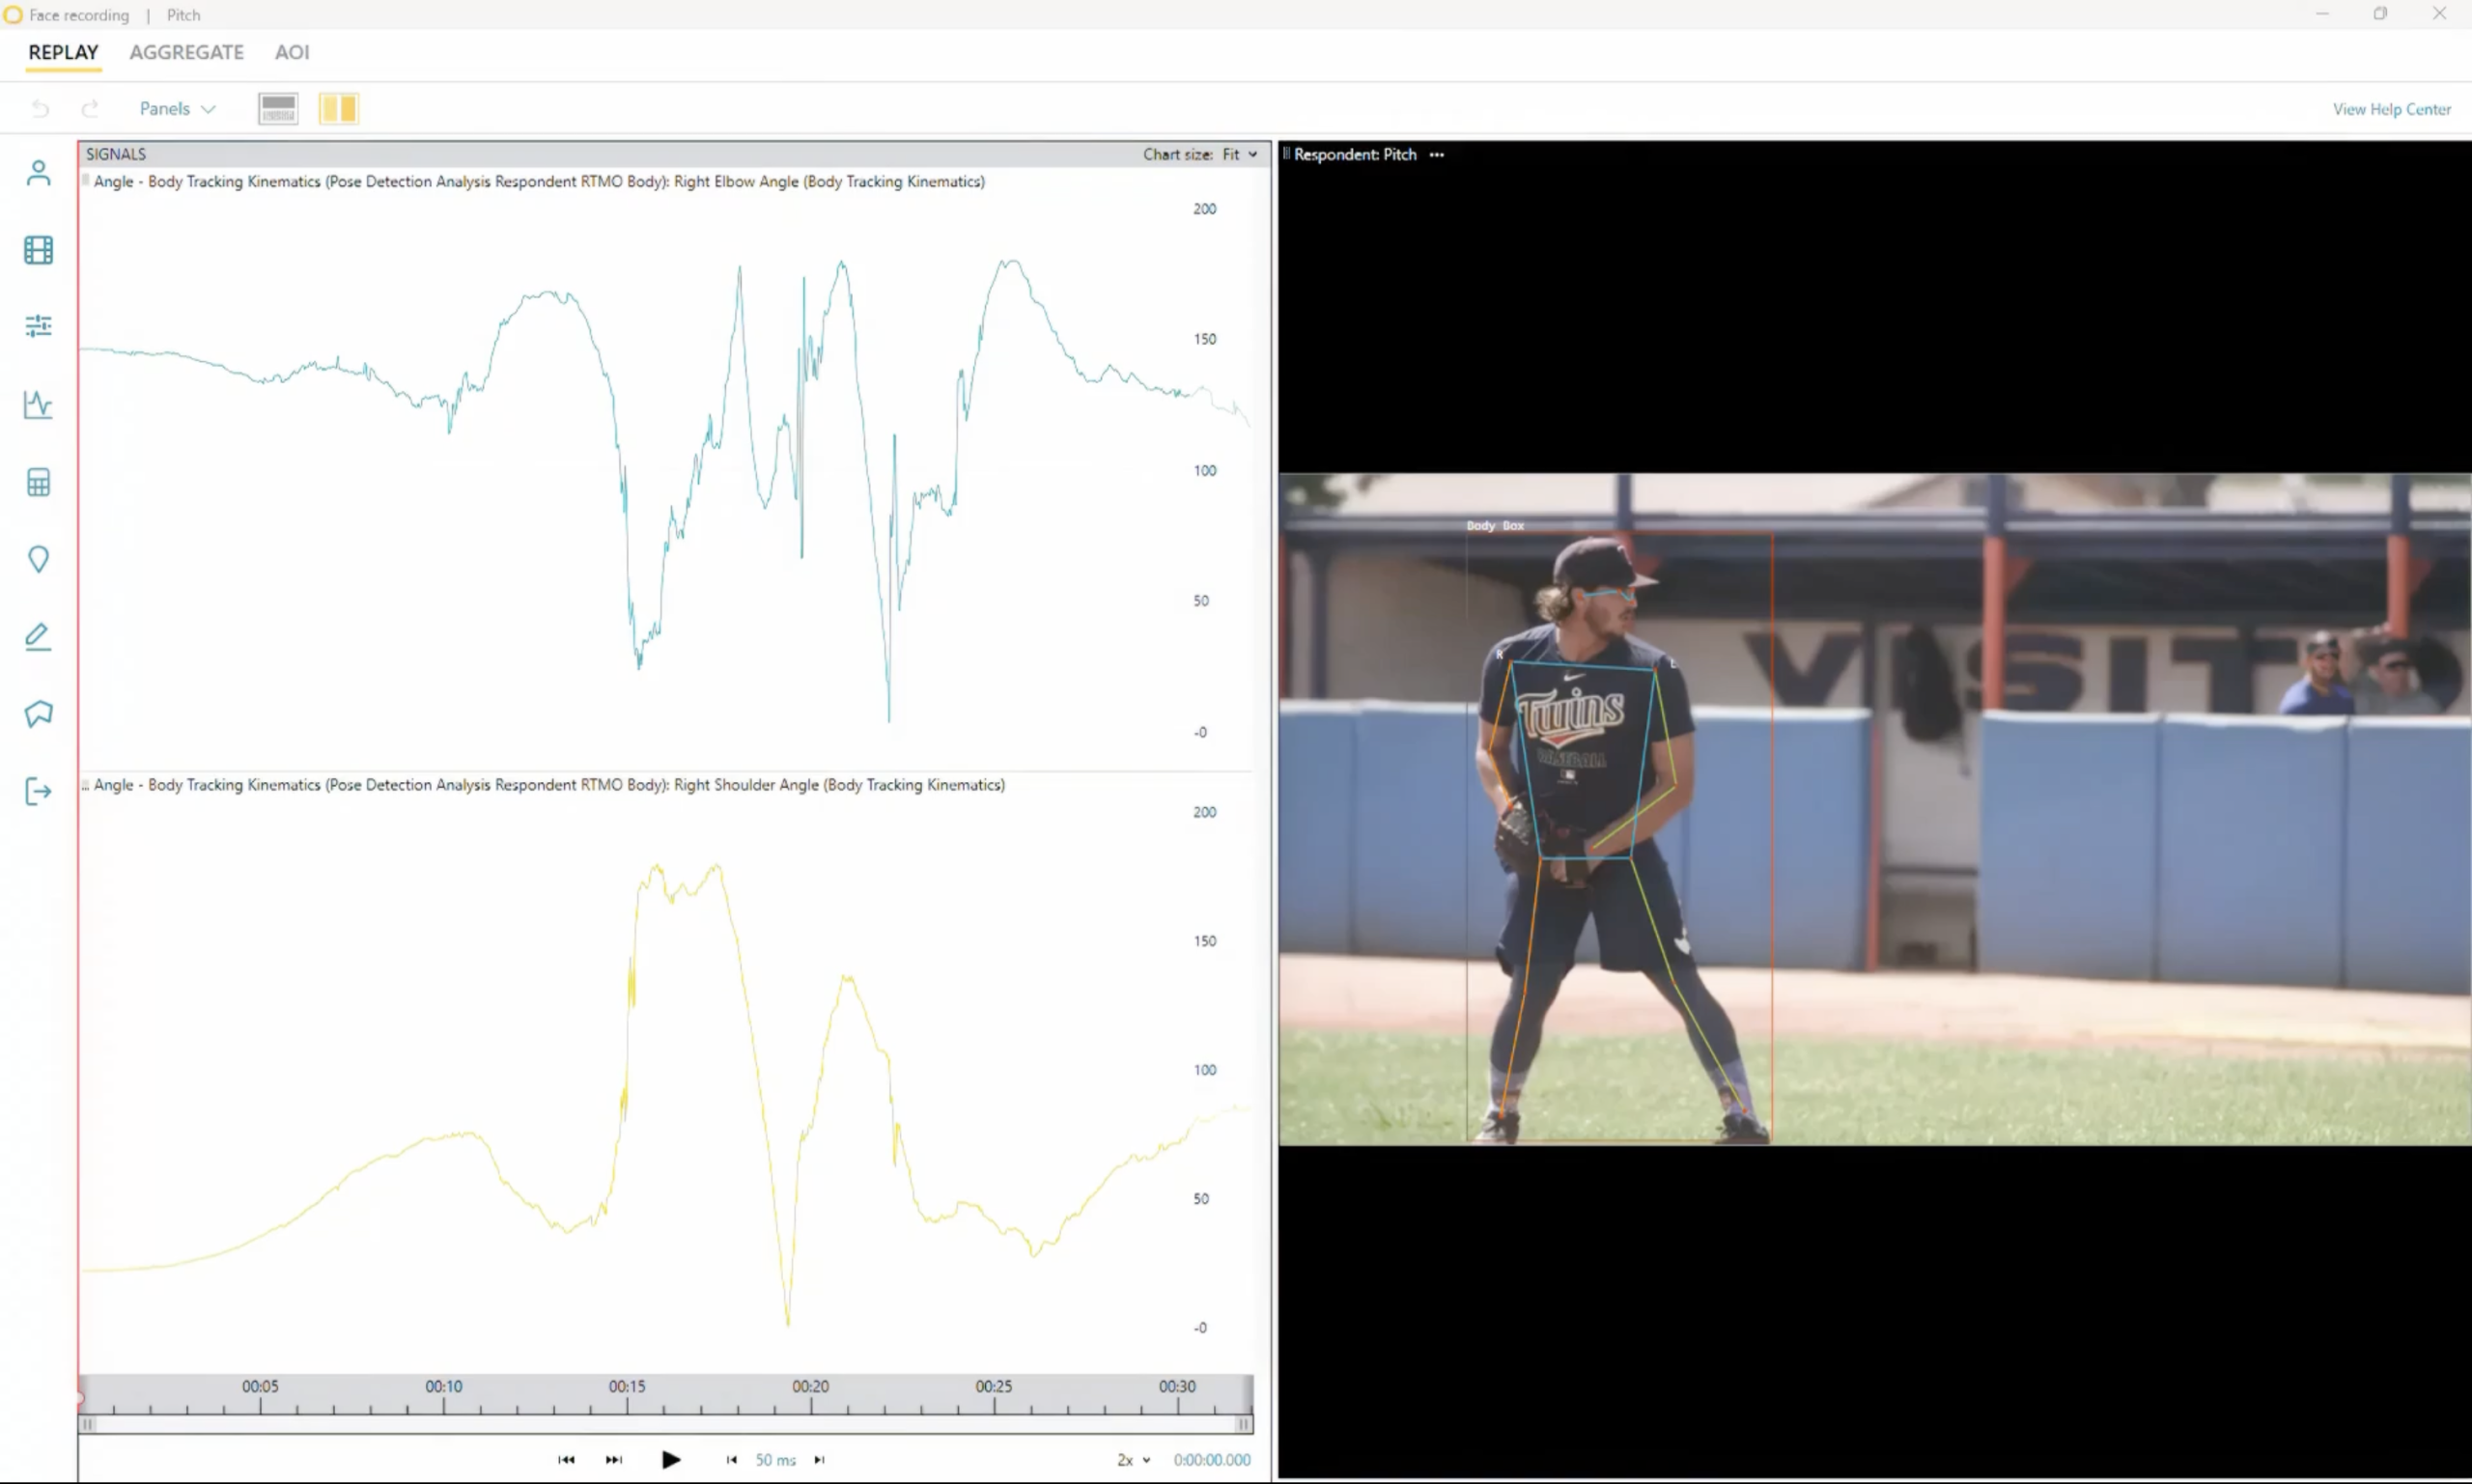Open the metrics calculator panel icon

coord(38,482)
